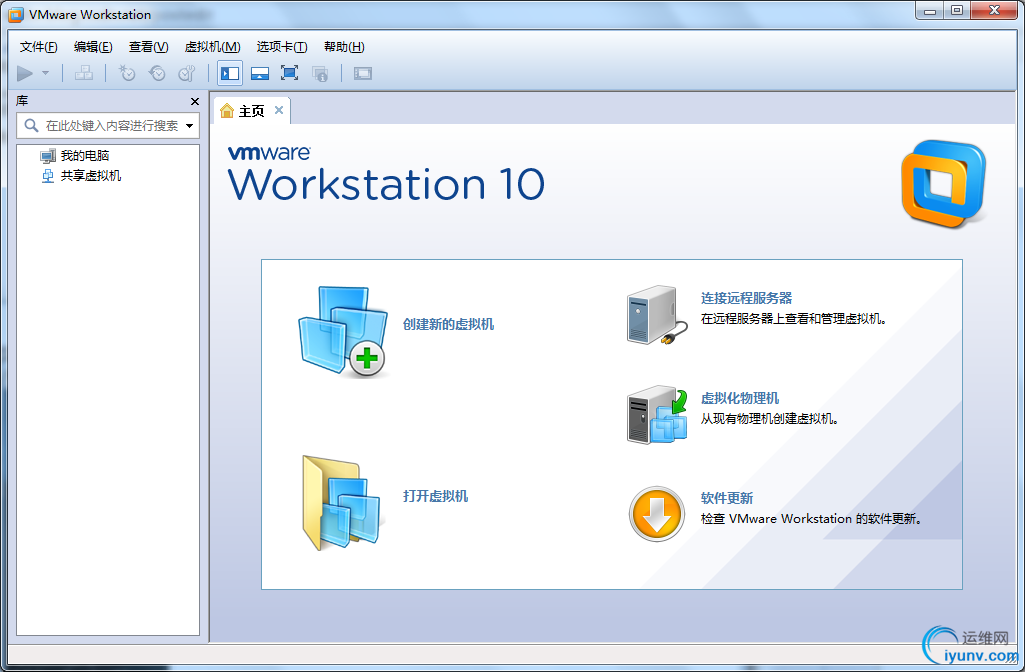Expand the library search filter dropdown

(190, 126)
